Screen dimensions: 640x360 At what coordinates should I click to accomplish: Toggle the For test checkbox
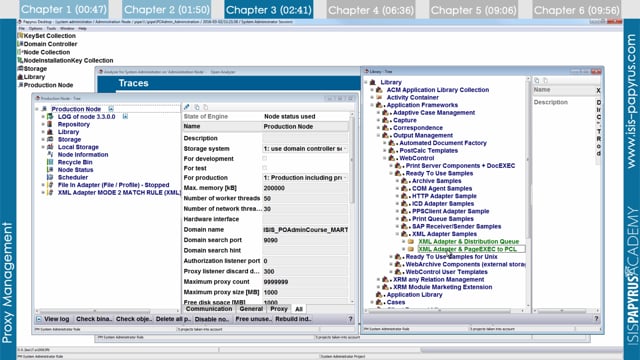tap(264, 168)
